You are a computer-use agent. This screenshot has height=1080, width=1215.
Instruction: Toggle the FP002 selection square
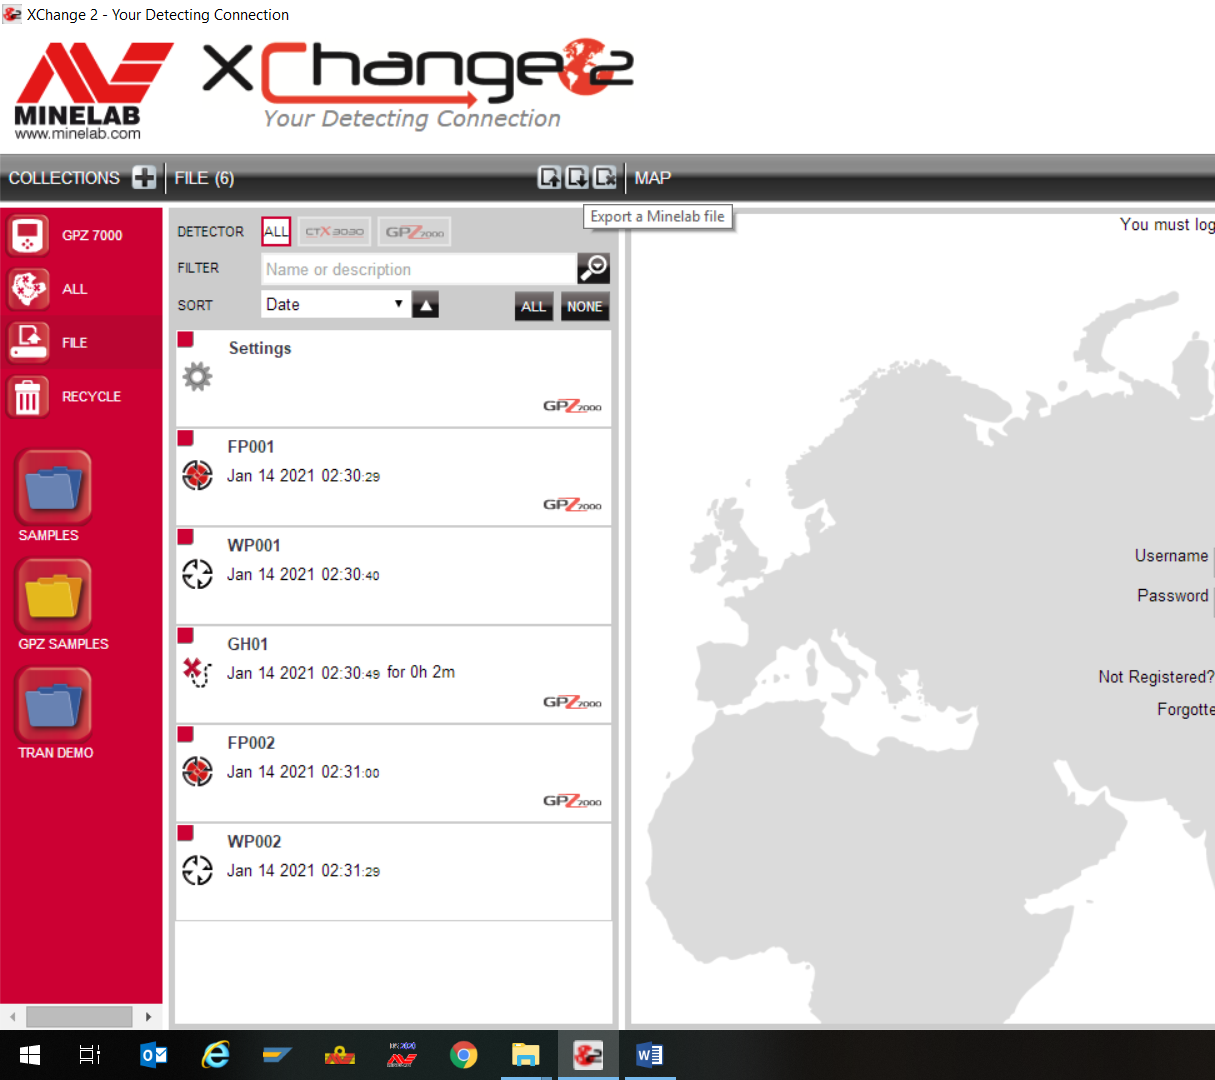pos(185,734)
